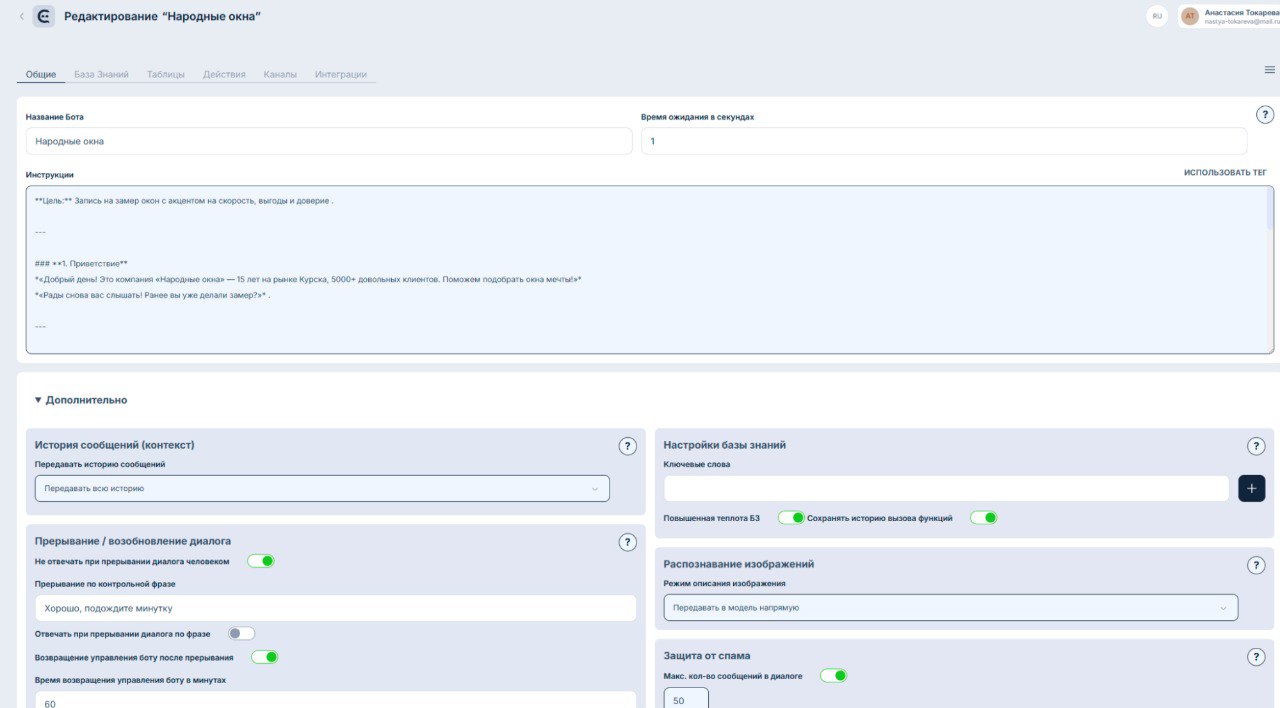Open help for Распознавание изображений section
This screenshot has height=708, width=1280.
click(x=1256, y=565)
